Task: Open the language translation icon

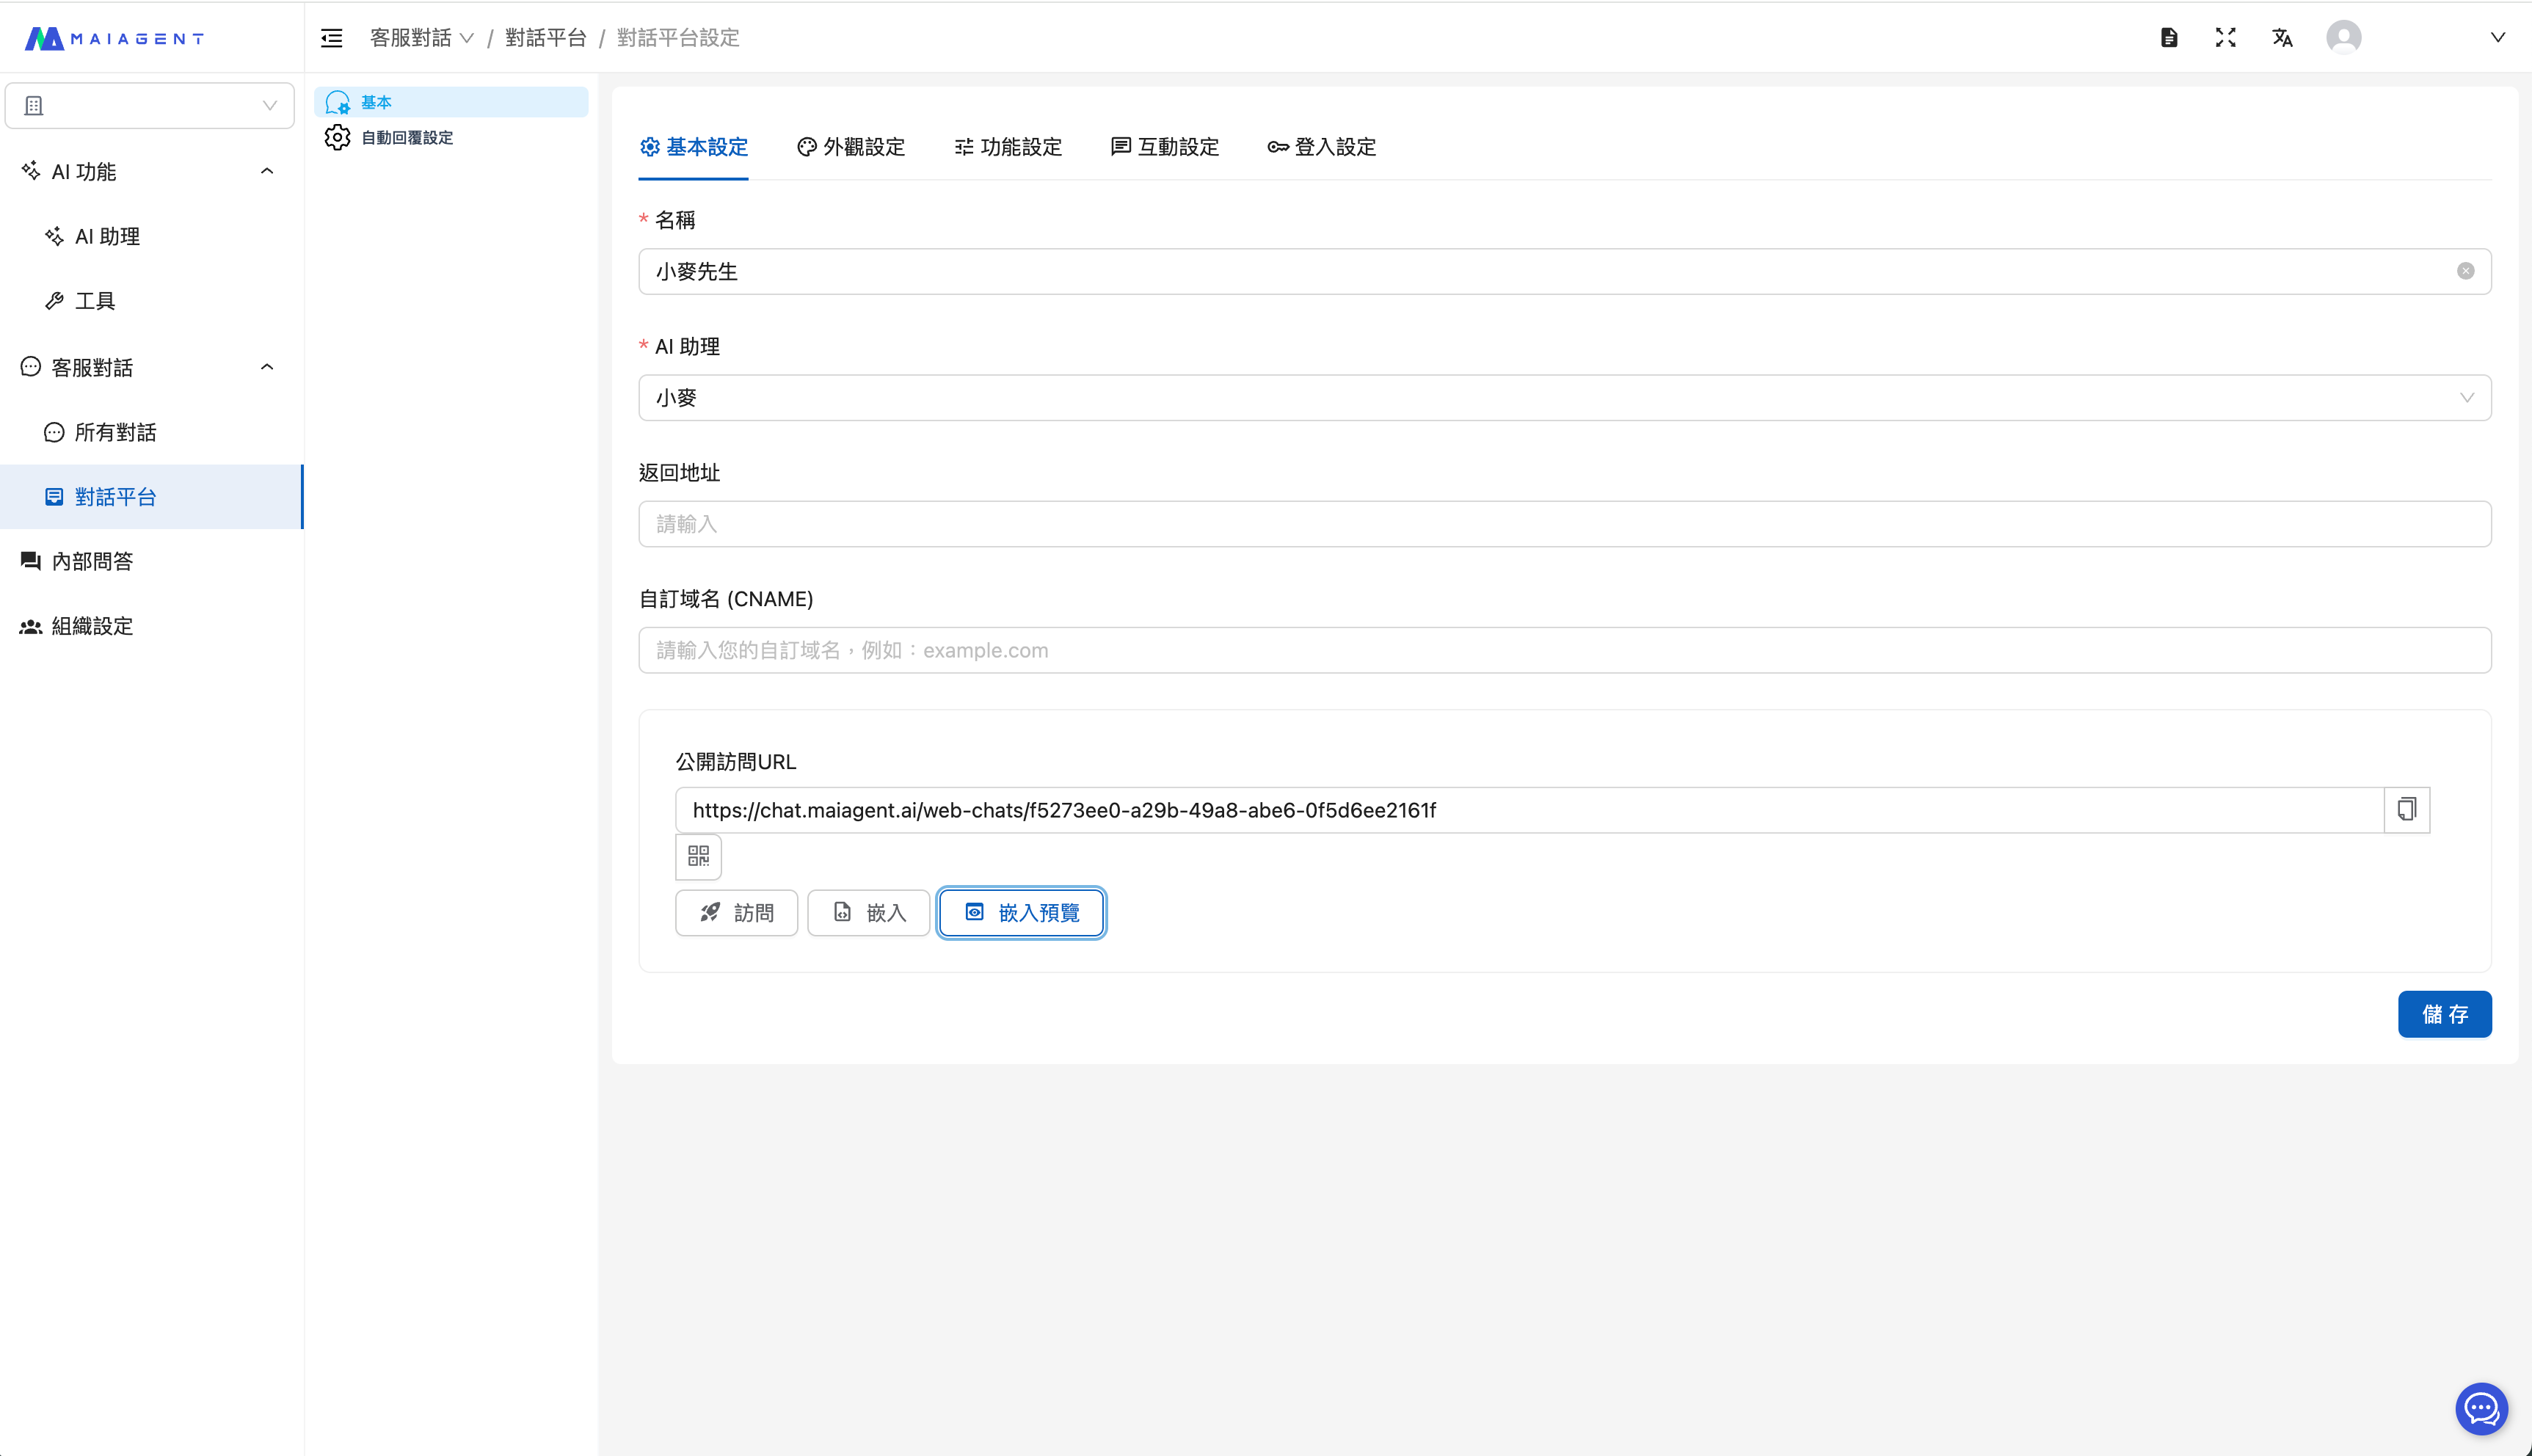Action: pyautogui.click(x=2282, y=38)
